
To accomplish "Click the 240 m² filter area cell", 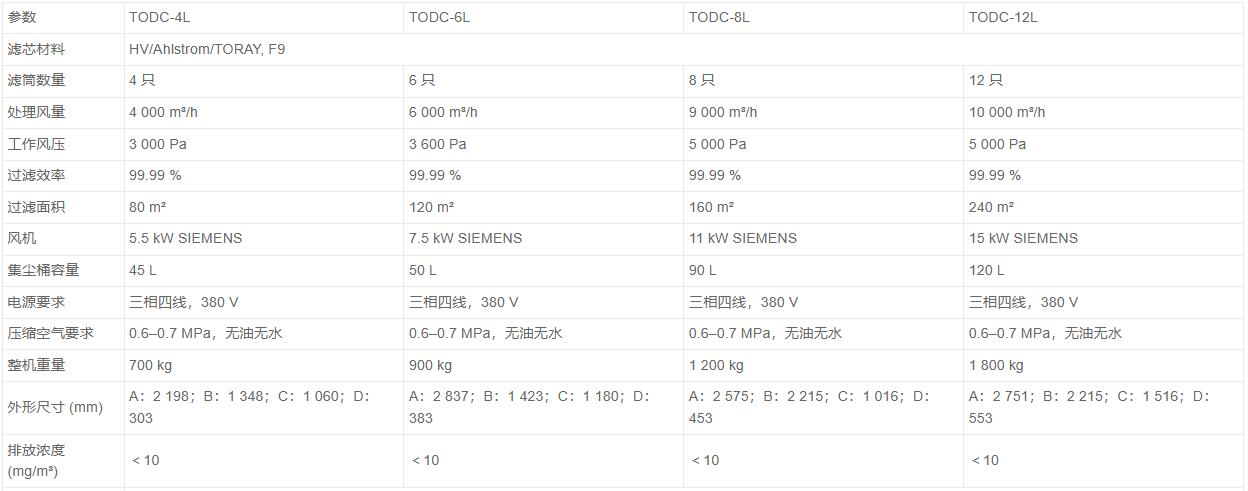I will coord(1104,207).
